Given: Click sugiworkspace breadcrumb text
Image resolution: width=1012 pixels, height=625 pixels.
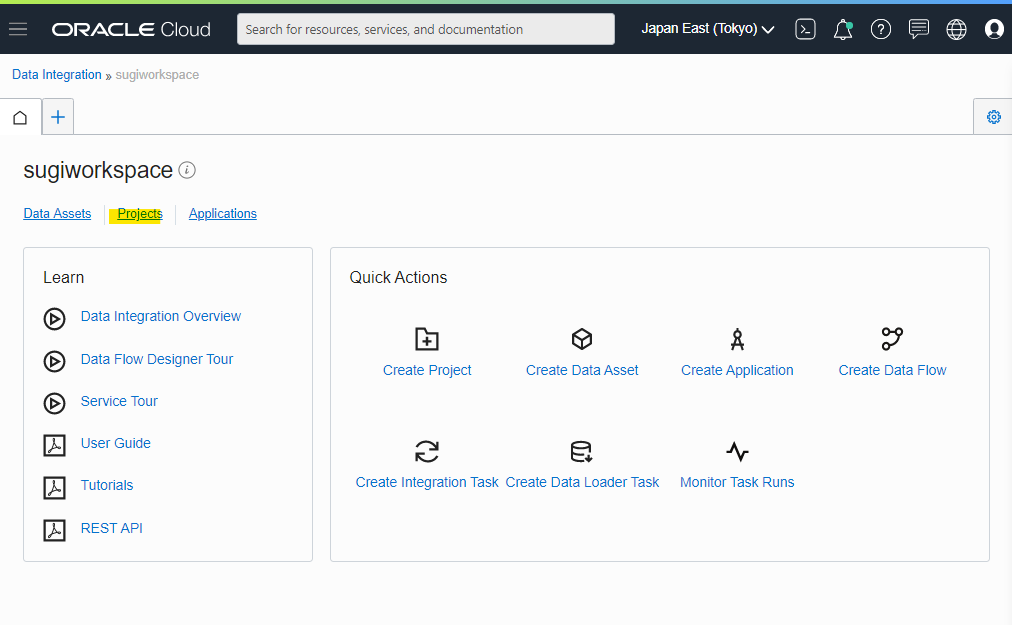Looking at the screenshot, I should pyautogui.click(x=157, y=75).
